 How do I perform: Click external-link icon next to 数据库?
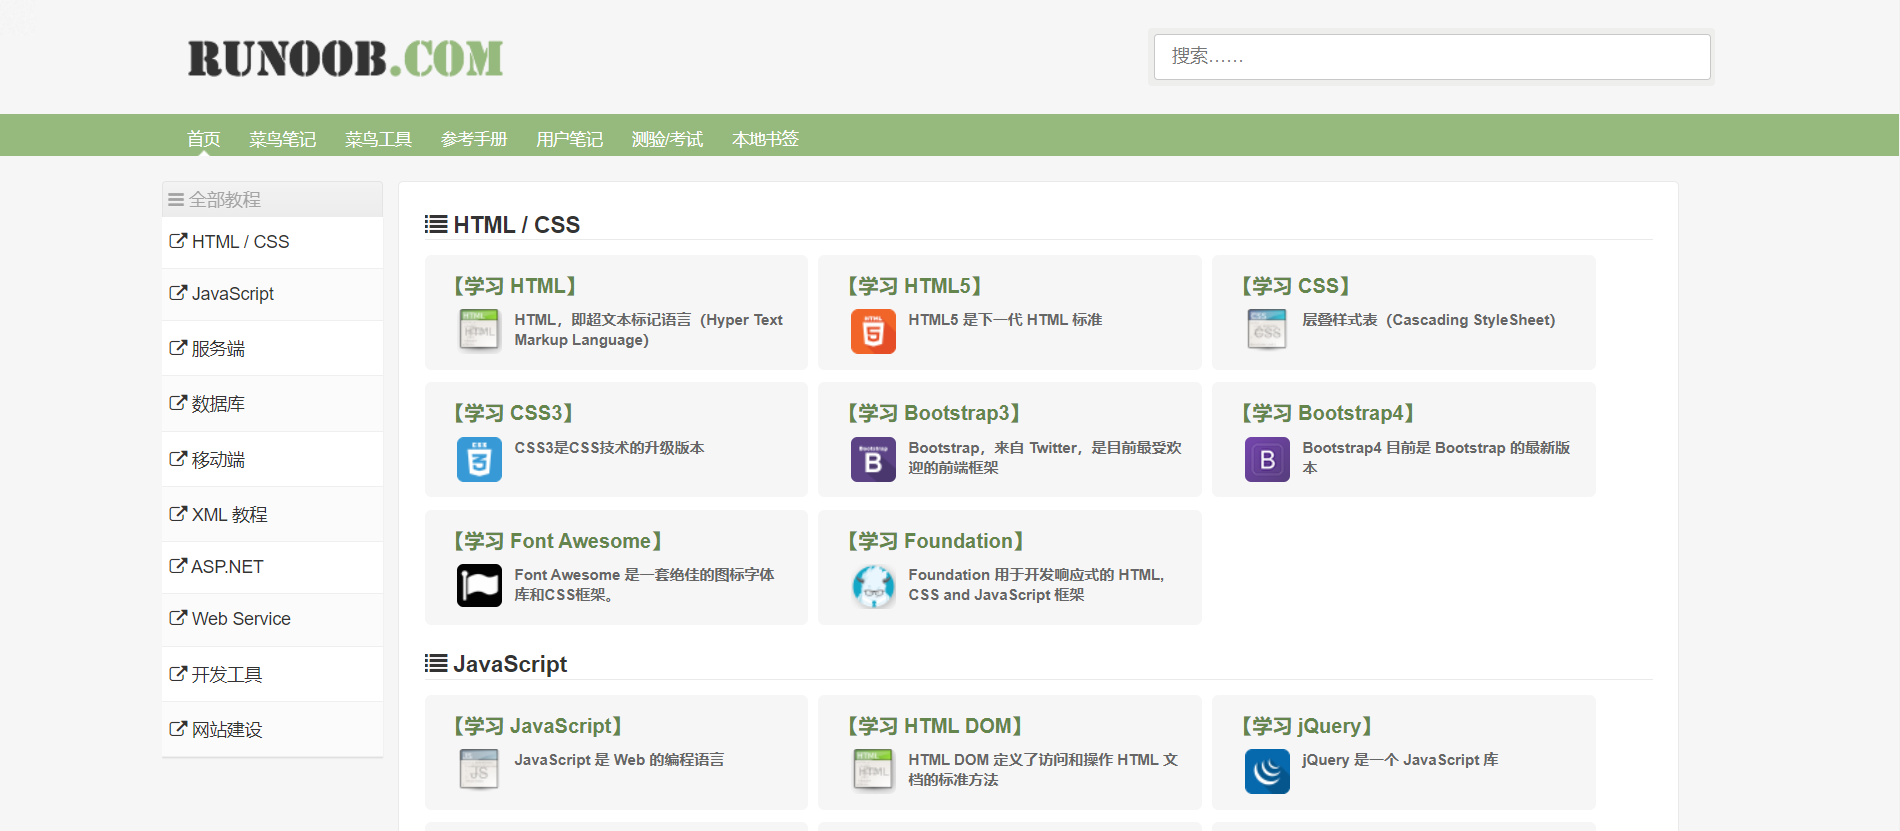coord(178,403)
